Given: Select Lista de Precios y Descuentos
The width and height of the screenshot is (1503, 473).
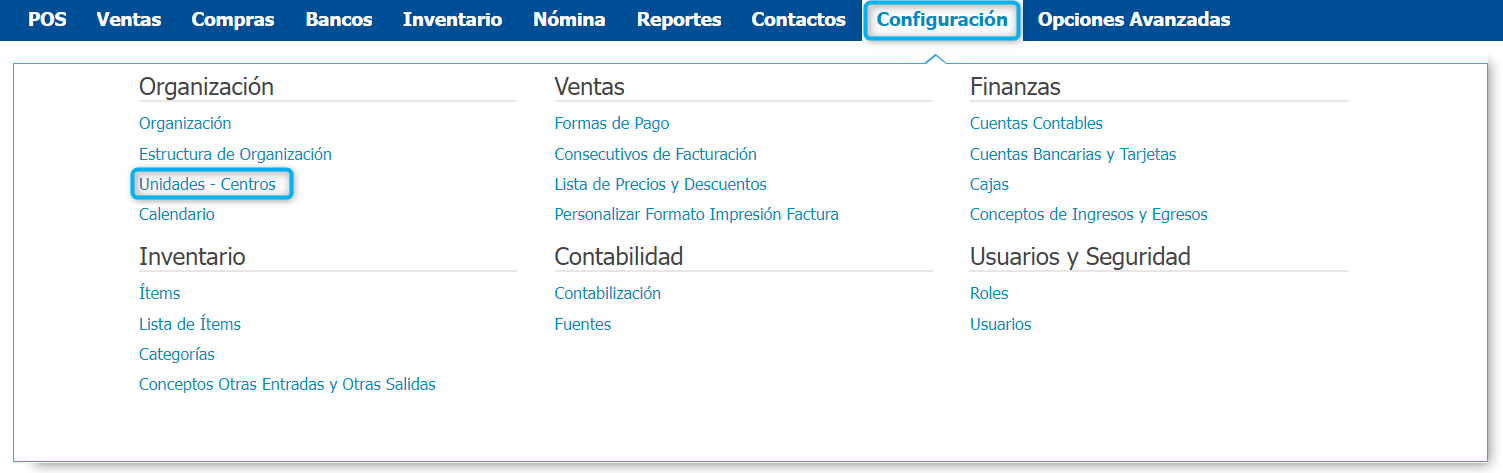Looking at the screenshot, I should [x=660, y=184].
